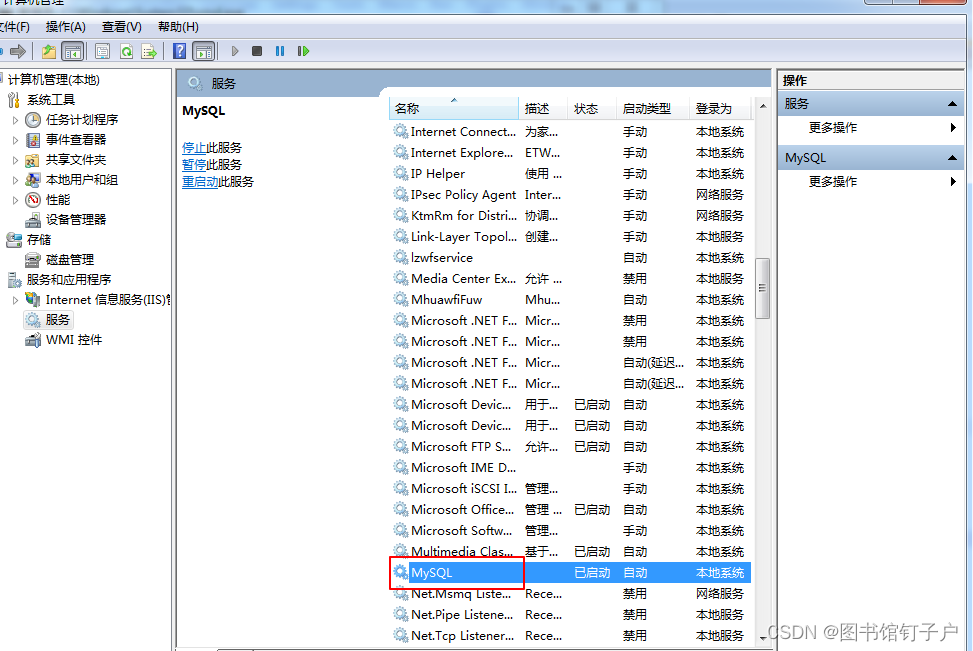The height and width of the screenshot is (651, 973).
Task: Expand the 本地用户和组 node arrow
Action: pos(16,180)
